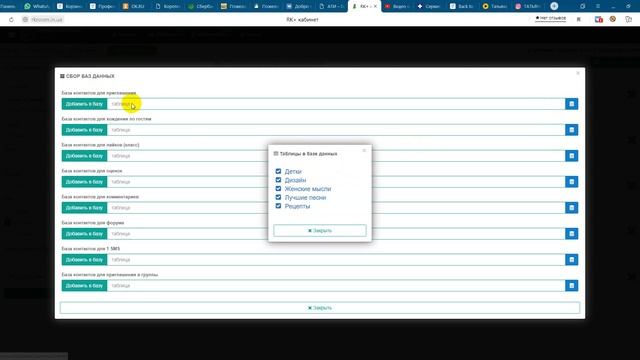Open the red-badged extension icon in browser toolbar
This screenshot has height=360, width=640.
pyautogui.click(x=598, y=19)
